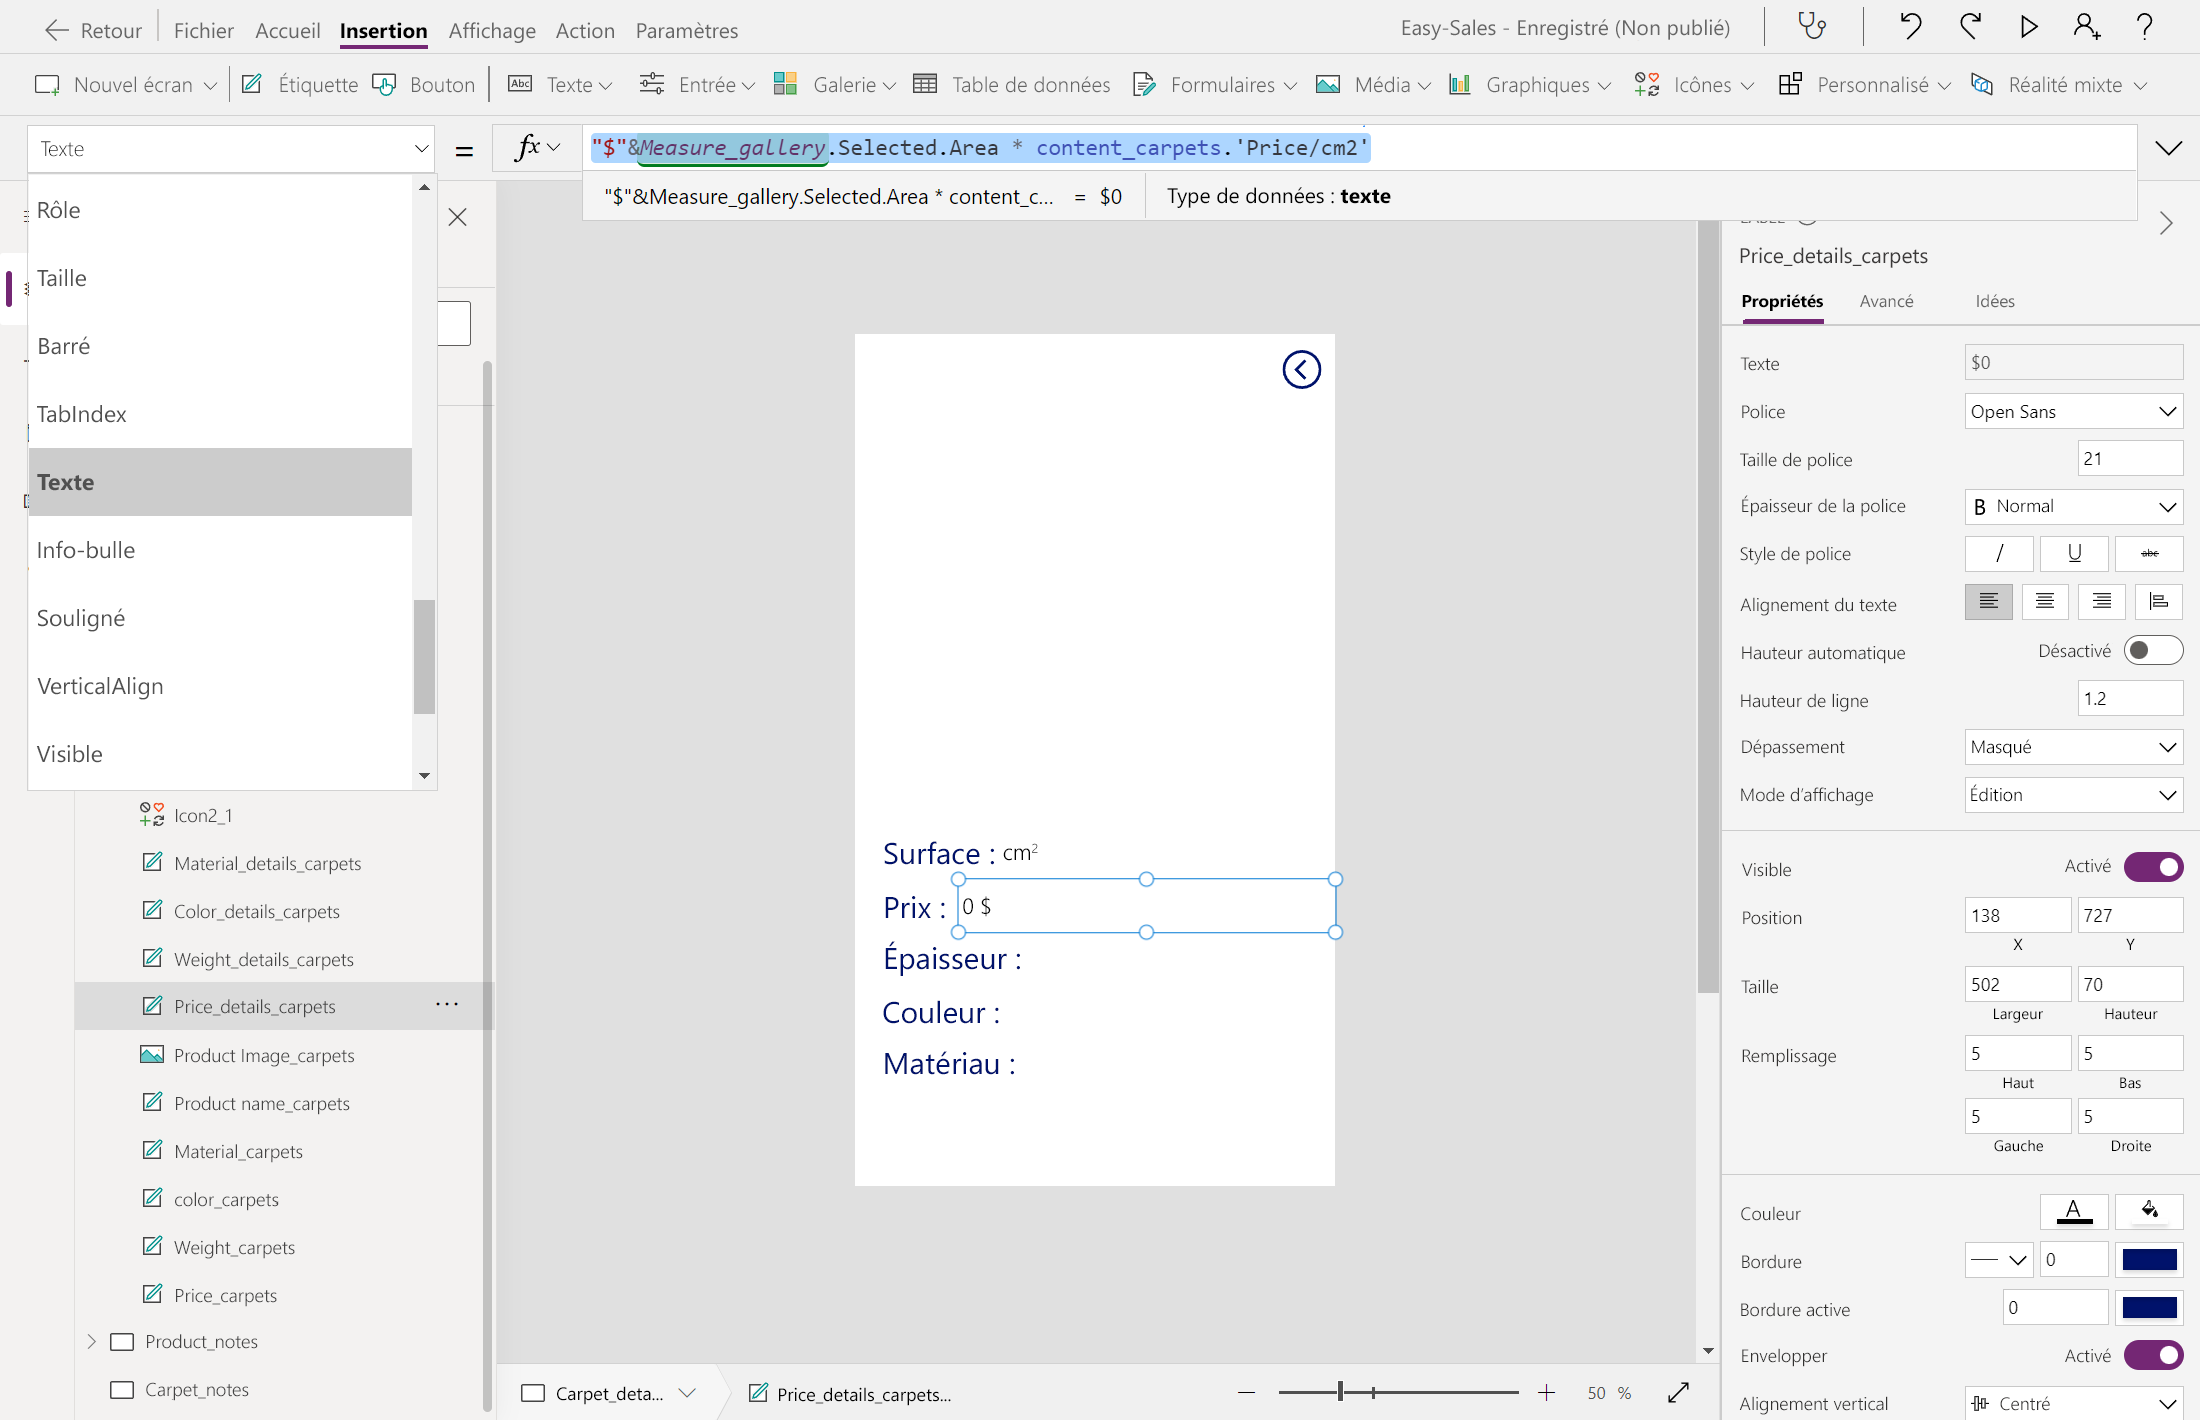Viewport: 2200px width, 1420px height.
Task: Zoom in with the plus icon
Action: pos(1546,1392)
